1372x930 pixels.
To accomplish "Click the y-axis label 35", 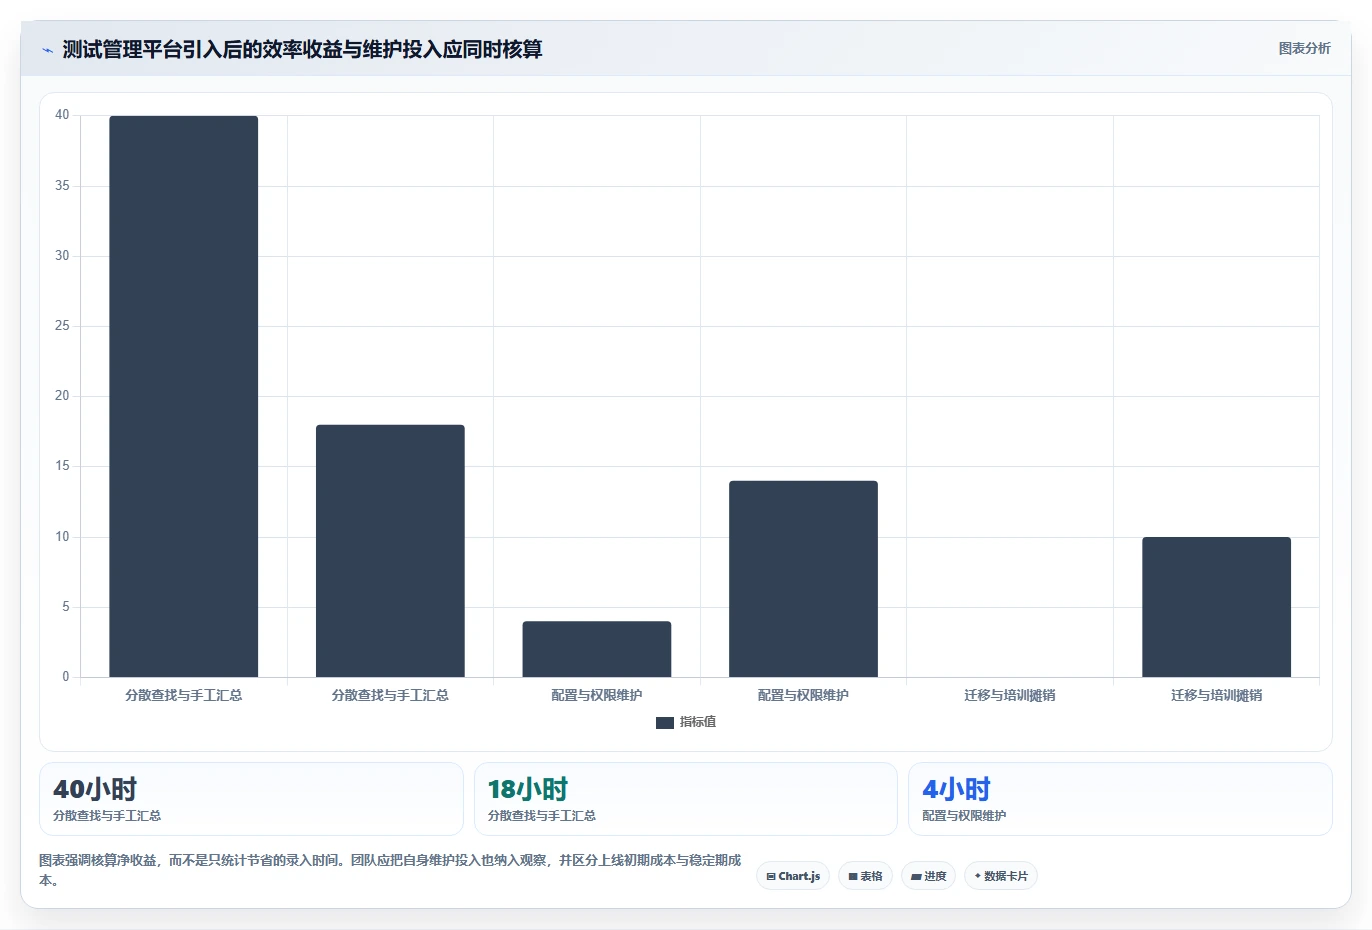I will pyautogui.click(x=62, y=186).
